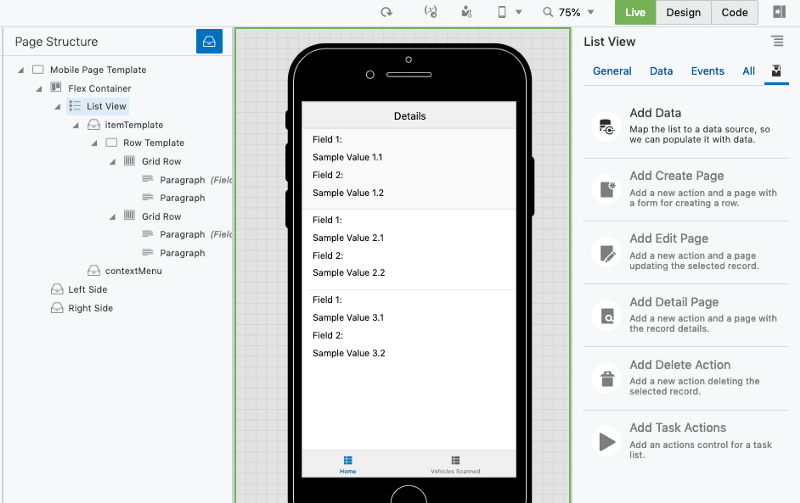Open the 75% zoom level dropdown
This screenshot has width=800, height=503.
(x=569, y=12)
